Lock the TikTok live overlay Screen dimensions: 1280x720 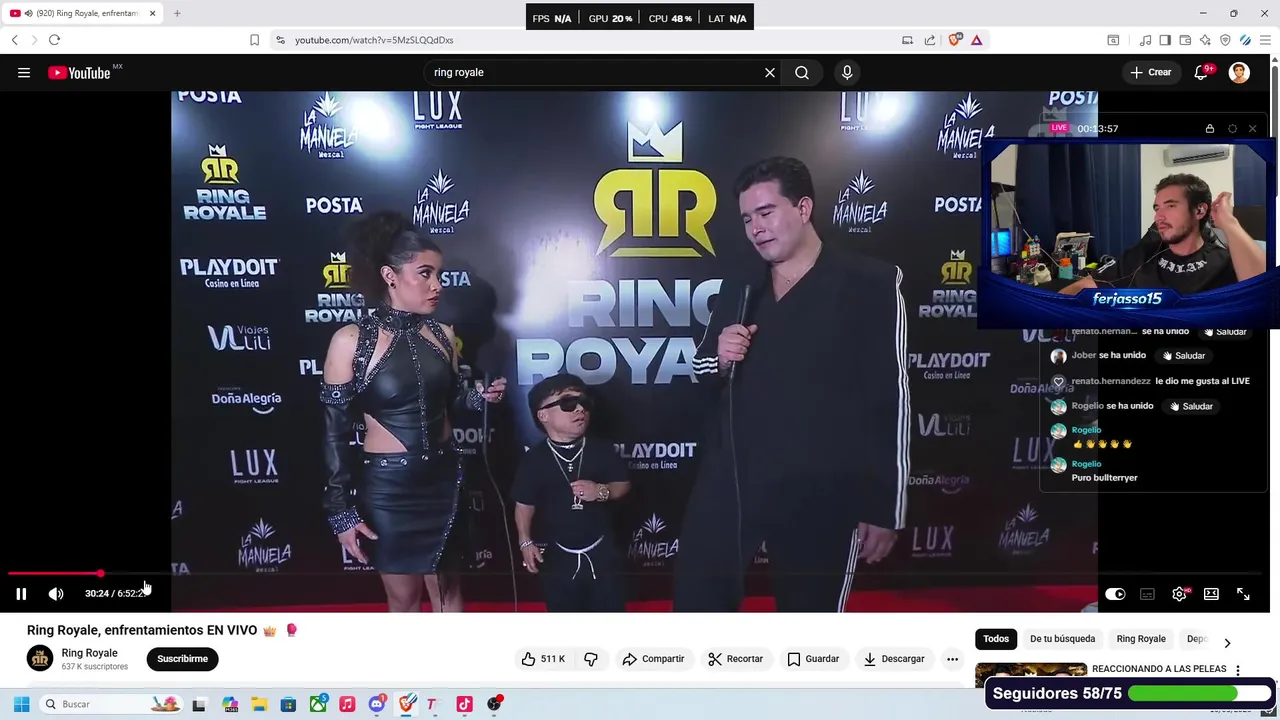[1210, 128]
